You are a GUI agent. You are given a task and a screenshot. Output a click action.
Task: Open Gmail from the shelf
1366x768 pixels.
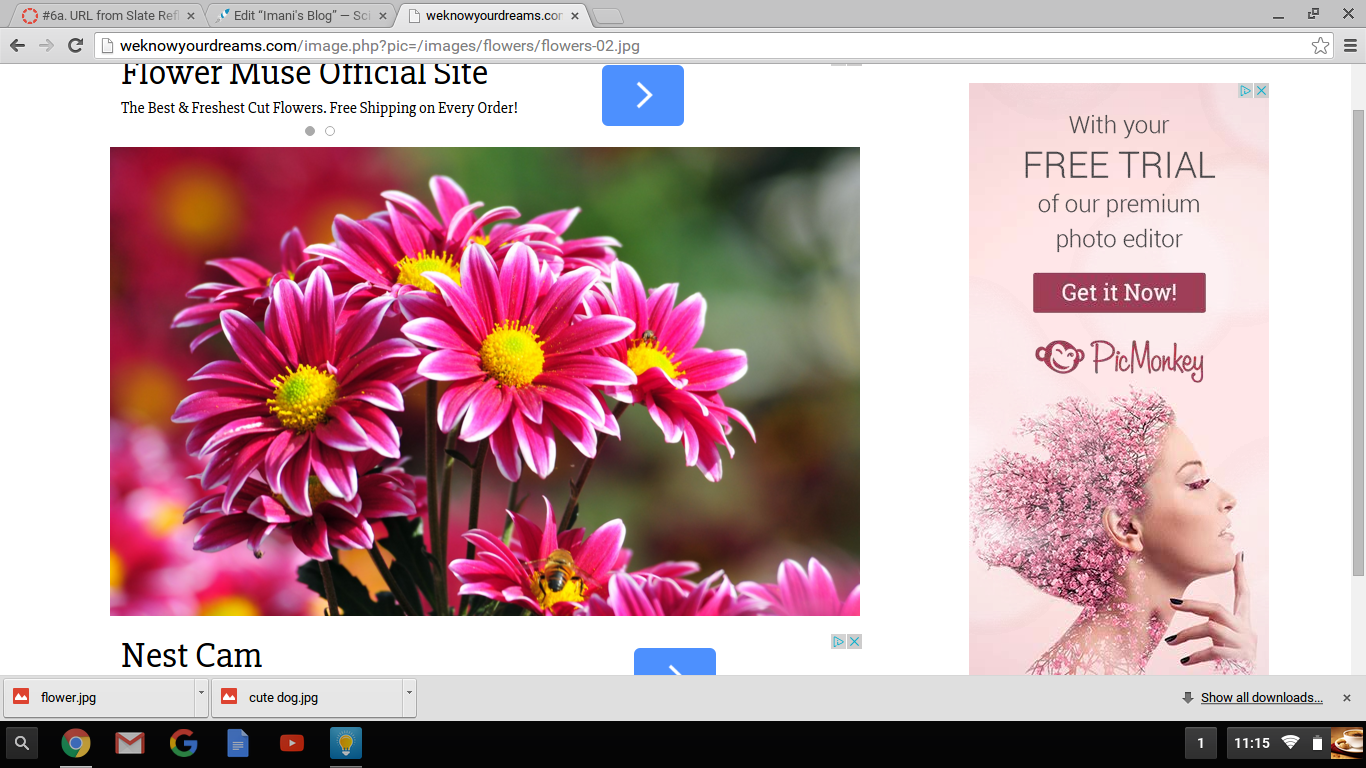[x=129, y=743]
